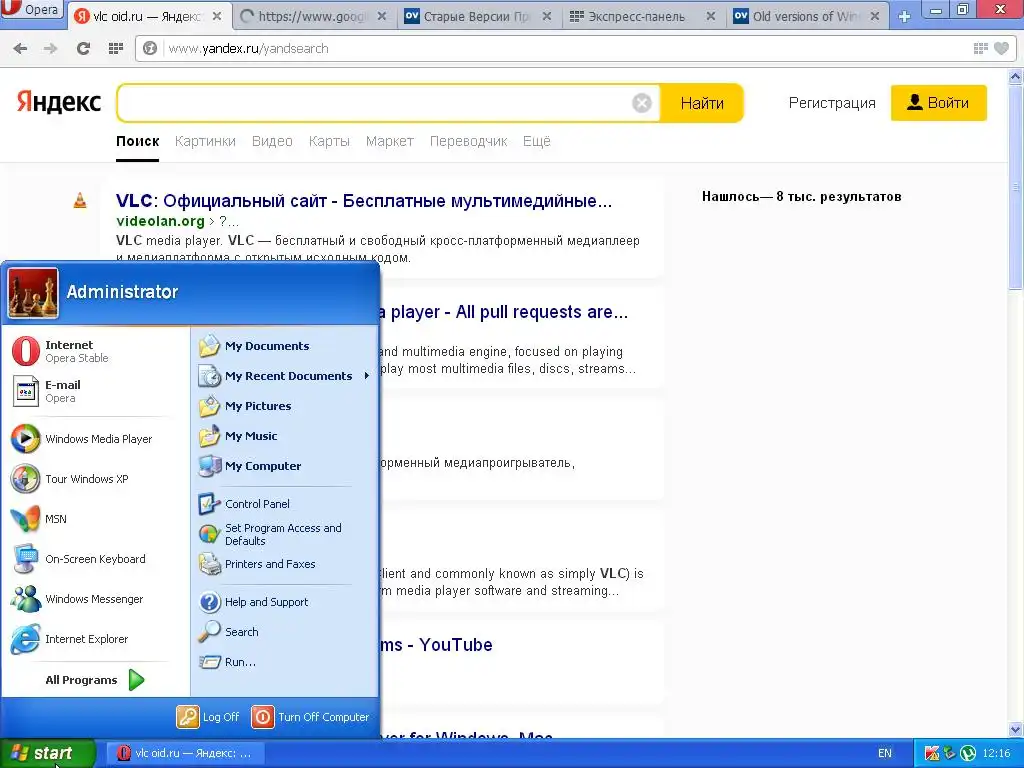Open E-mail Opera in Start menu

pos(97,391)
